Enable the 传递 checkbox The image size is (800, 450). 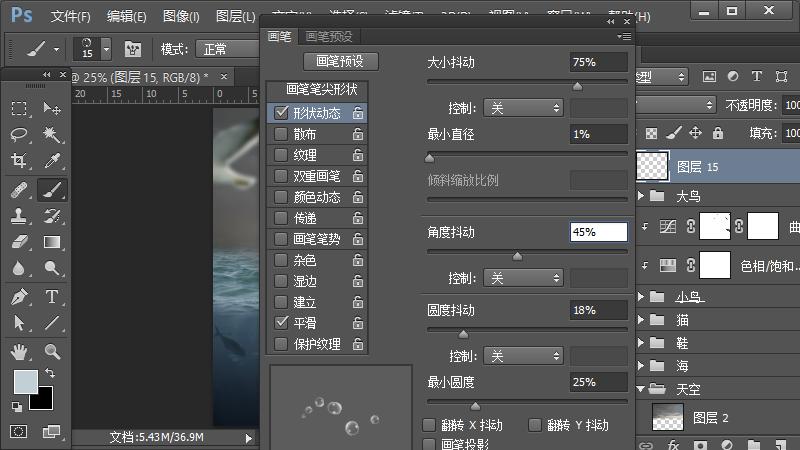pyautogui.click(x=281, y=218)
